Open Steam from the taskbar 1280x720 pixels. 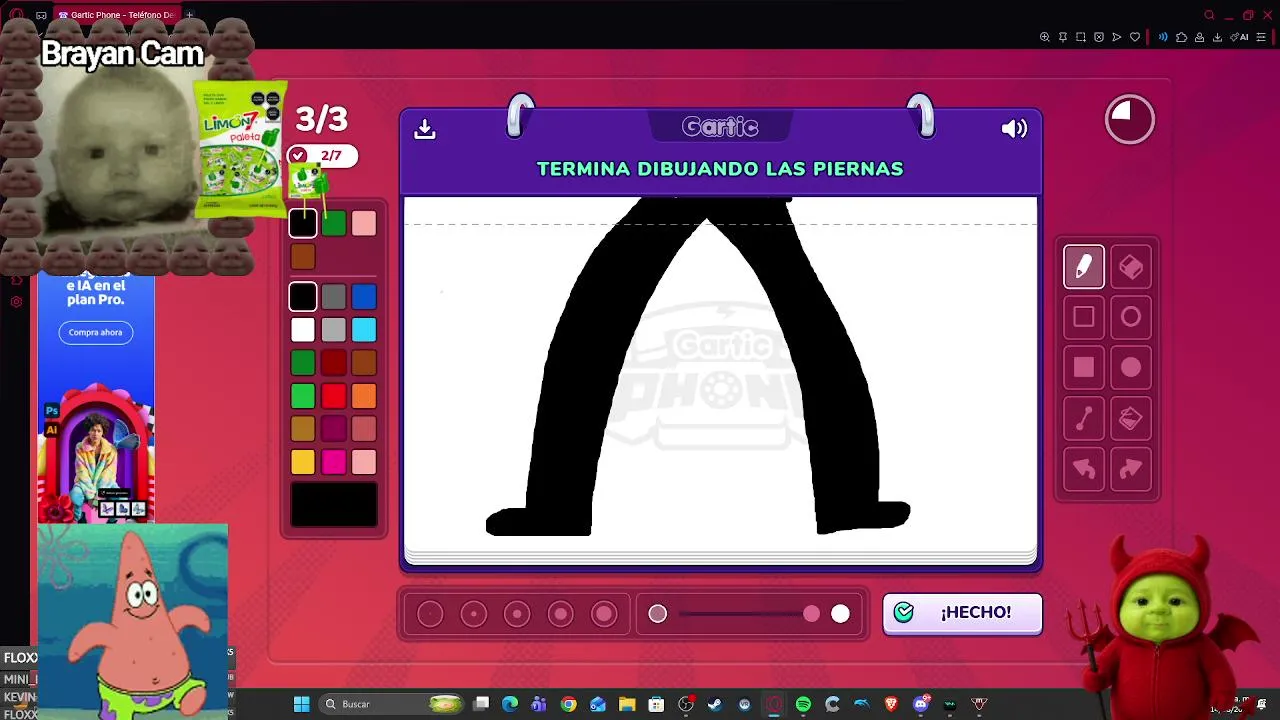coord(715,704)
